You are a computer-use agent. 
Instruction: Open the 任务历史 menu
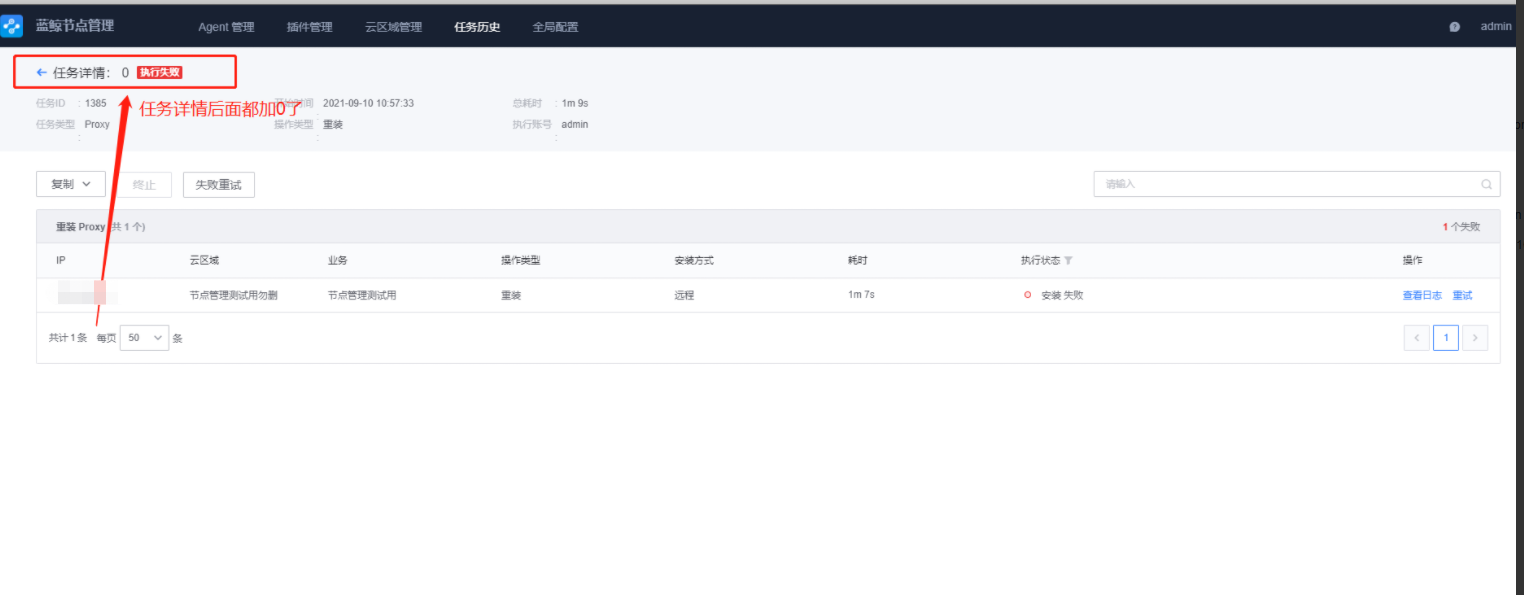click(477, 27)
